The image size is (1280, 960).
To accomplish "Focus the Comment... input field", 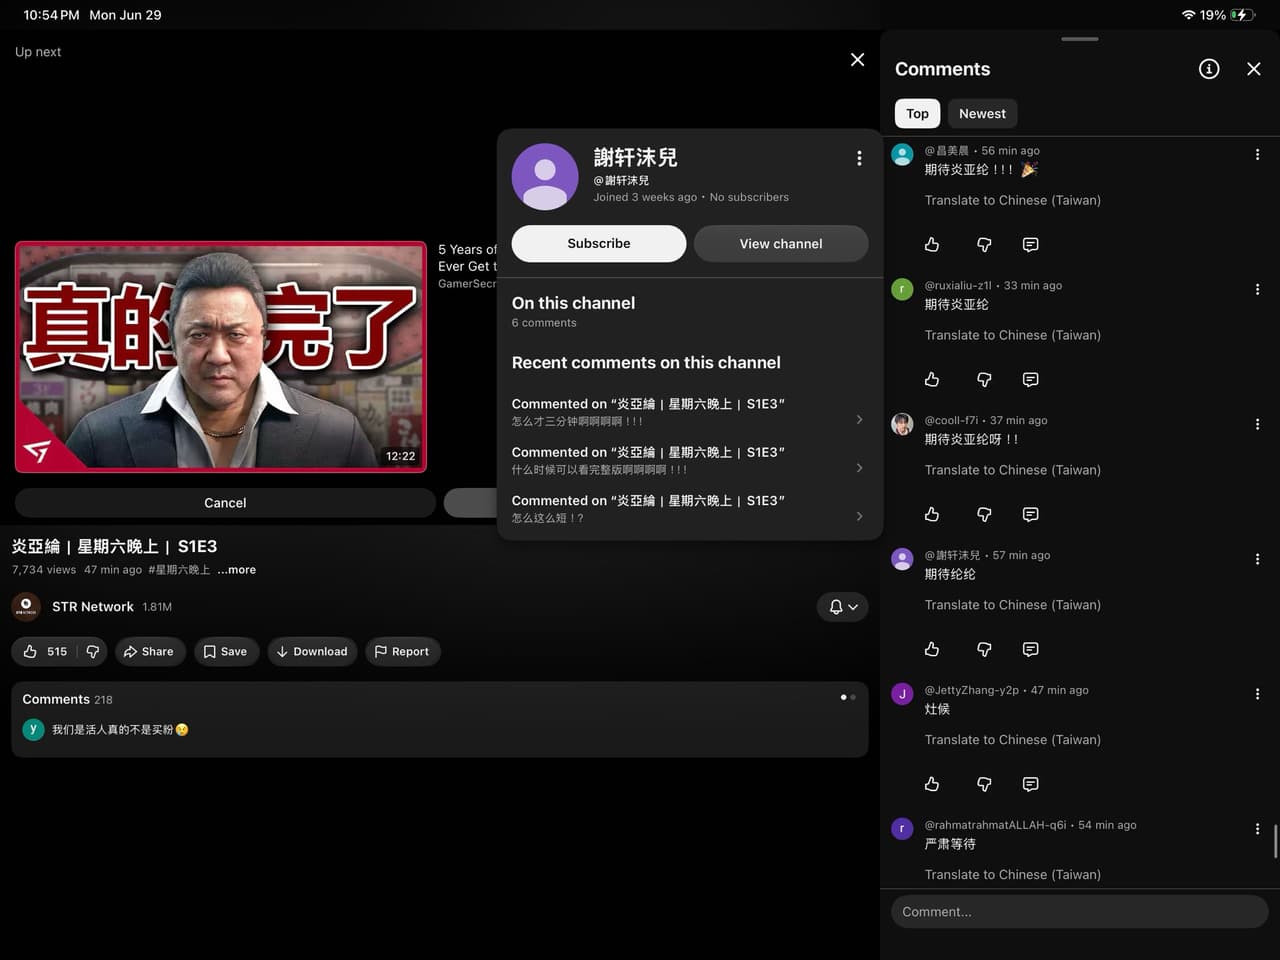I will pyautogui.click(x=1080, y=912).
